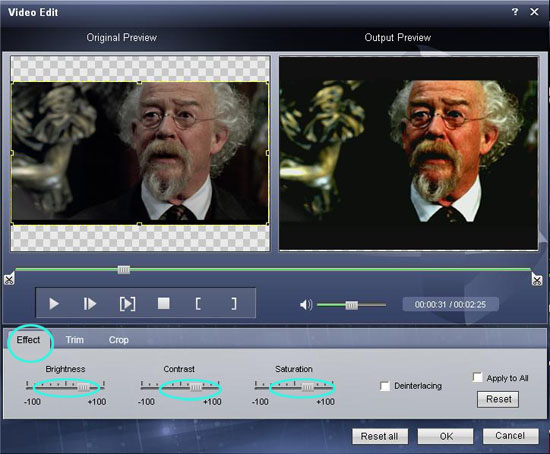Set trim end with the right bracket
The height and width of the screenshot is (454, 550).
coord(234,304)
